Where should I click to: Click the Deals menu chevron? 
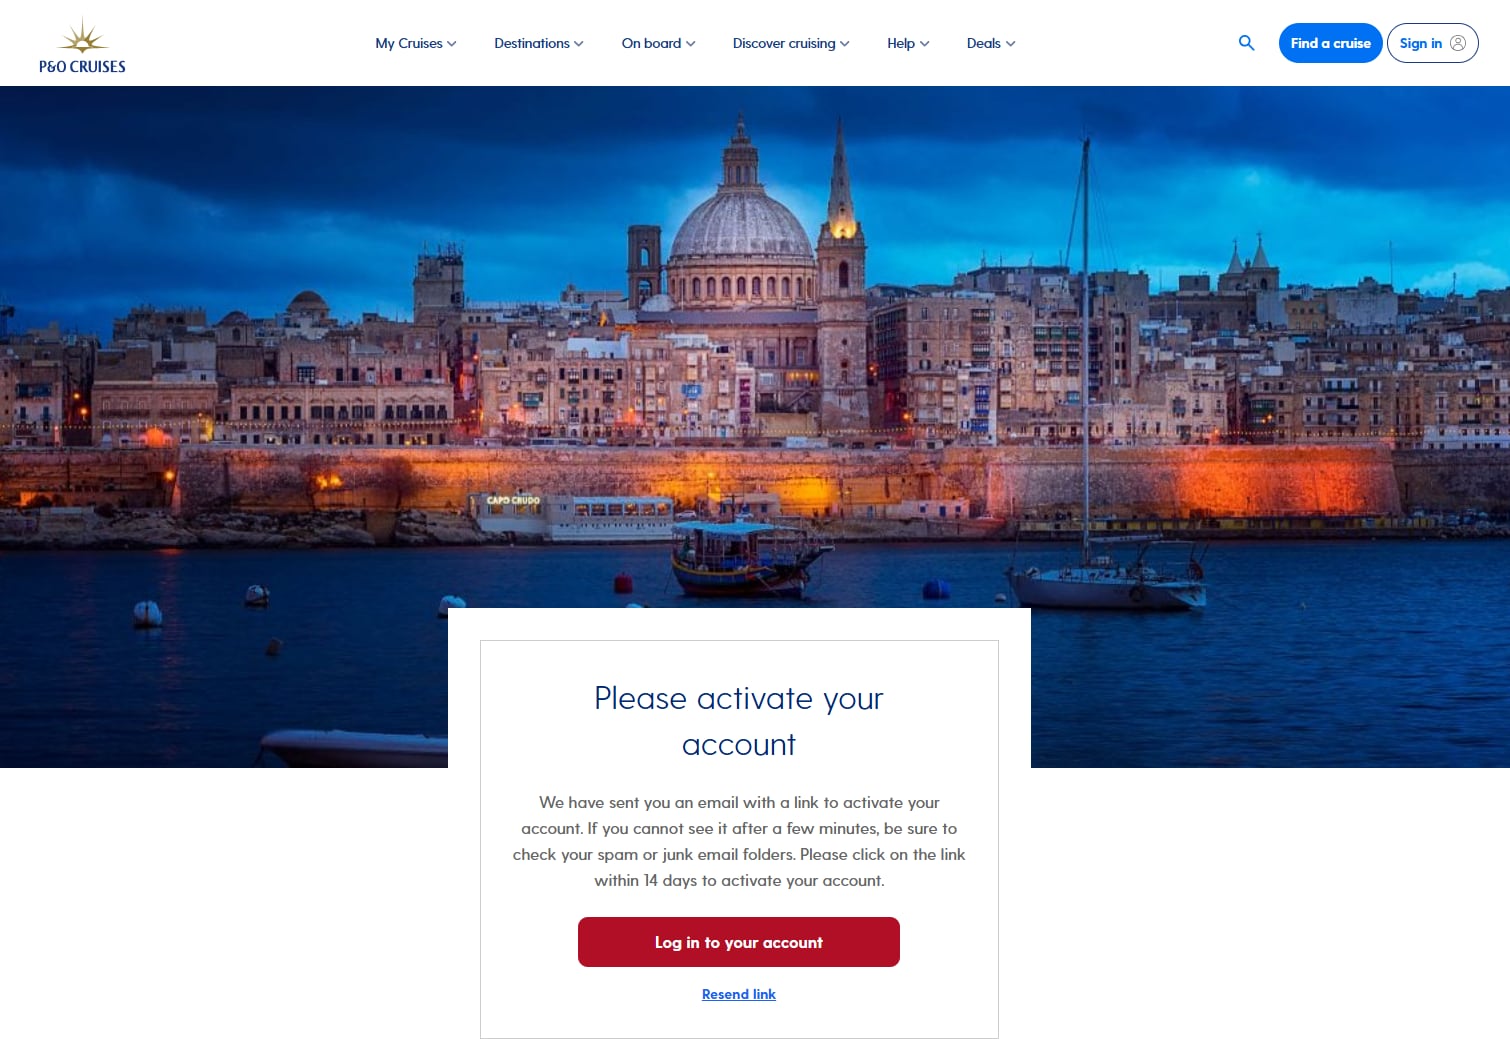coord(1011,44)
